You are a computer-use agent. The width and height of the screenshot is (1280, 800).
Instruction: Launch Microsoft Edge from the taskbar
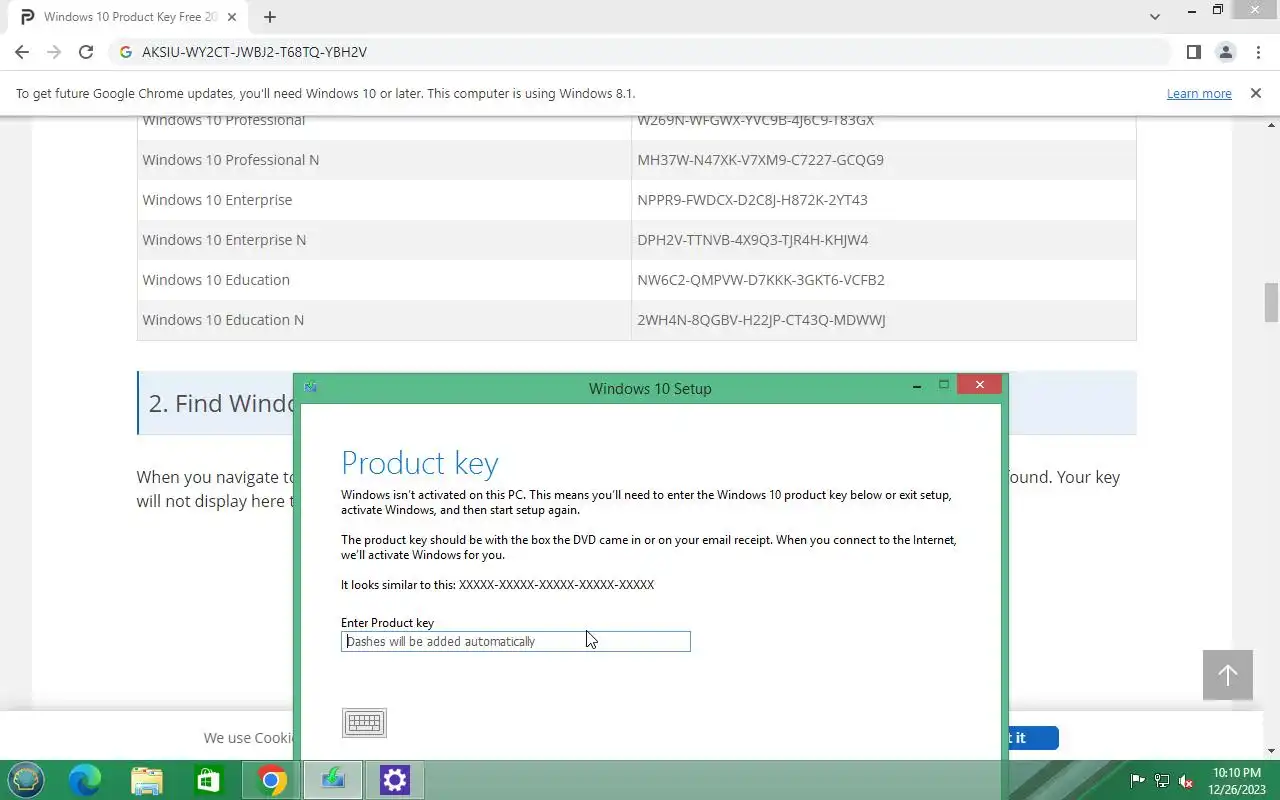(85, 780)
